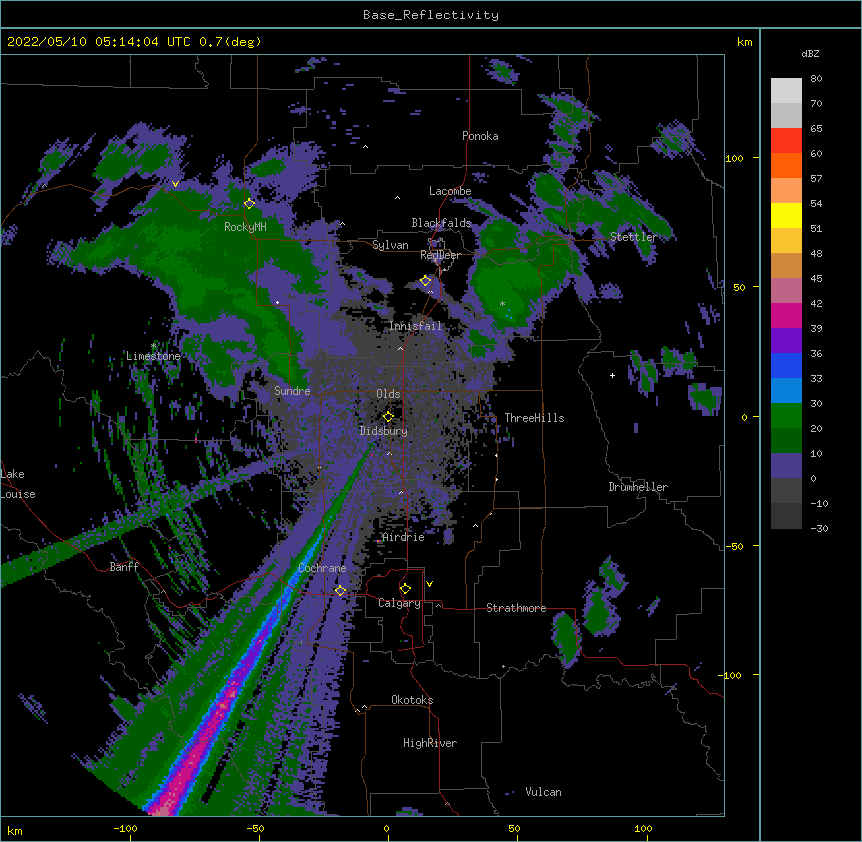This screenshot has width=862, height=842.
Task: Click the Ponoka city label
Action: tap(480, 136)
